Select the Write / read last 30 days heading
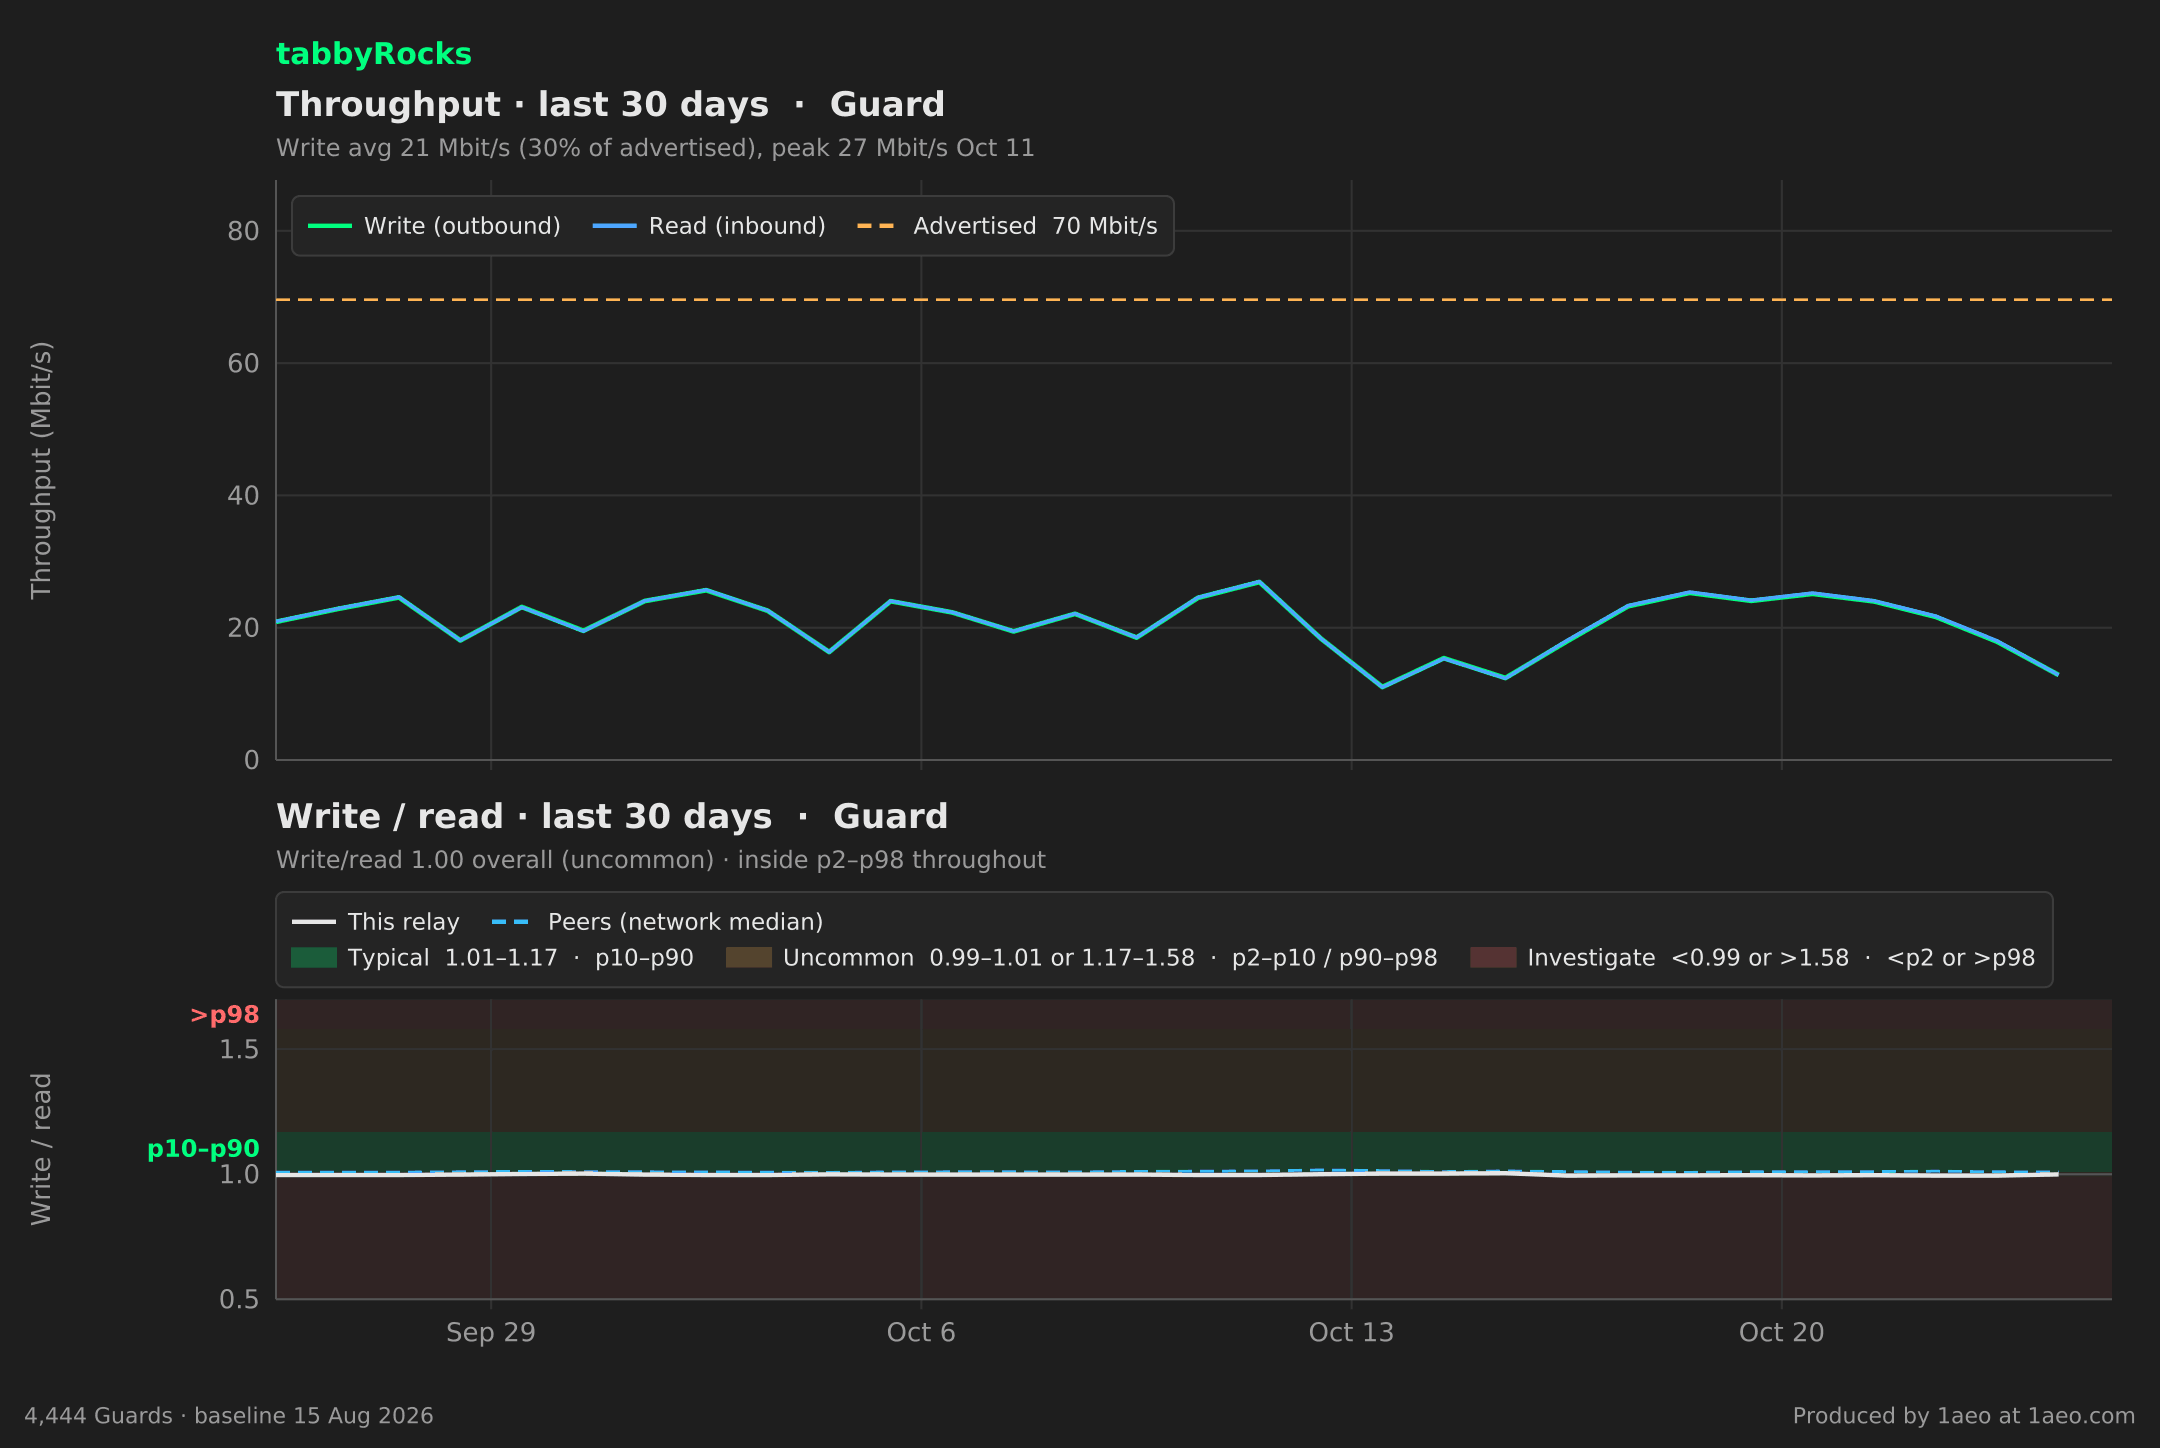2160x1448 pixels. [612, 817]
